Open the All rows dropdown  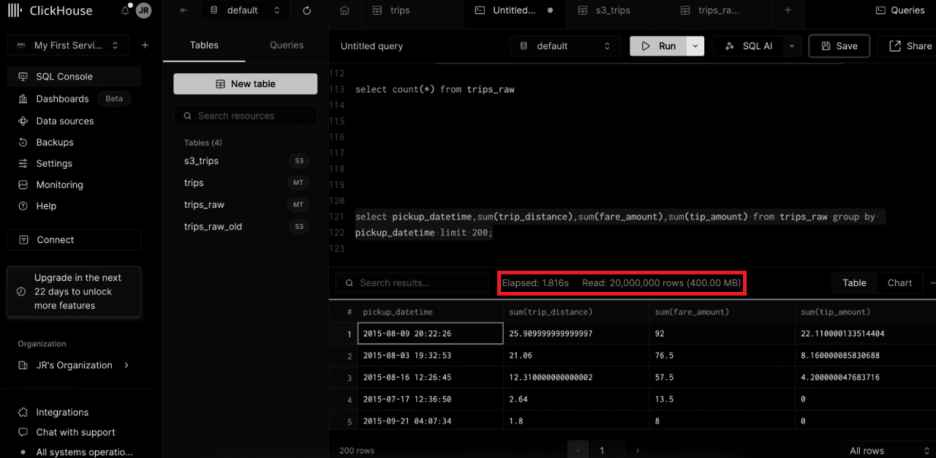point(888,450)
